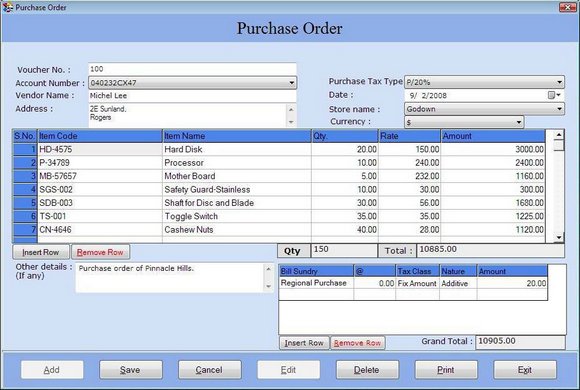
Task: Click the Voucher No. input field
Action: pos(192,69)
